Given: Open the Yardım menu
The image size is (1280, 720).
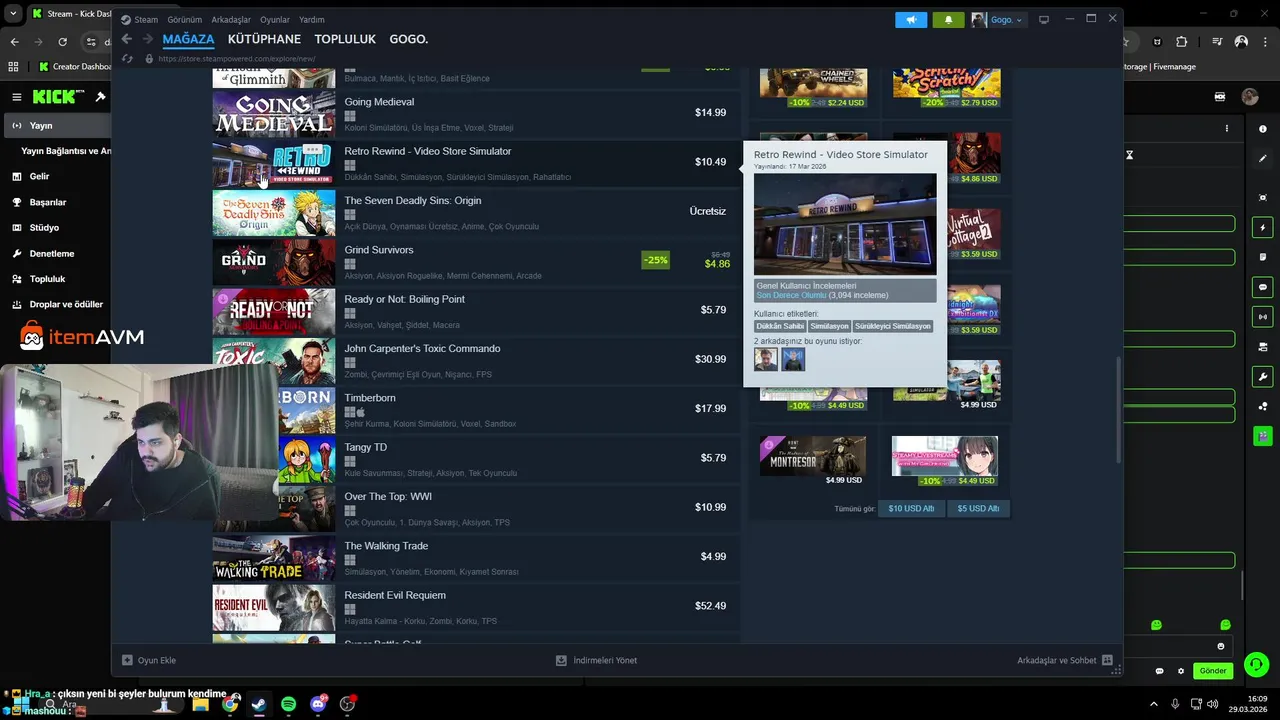Looking at the screenshot, I should pos(312,20).
